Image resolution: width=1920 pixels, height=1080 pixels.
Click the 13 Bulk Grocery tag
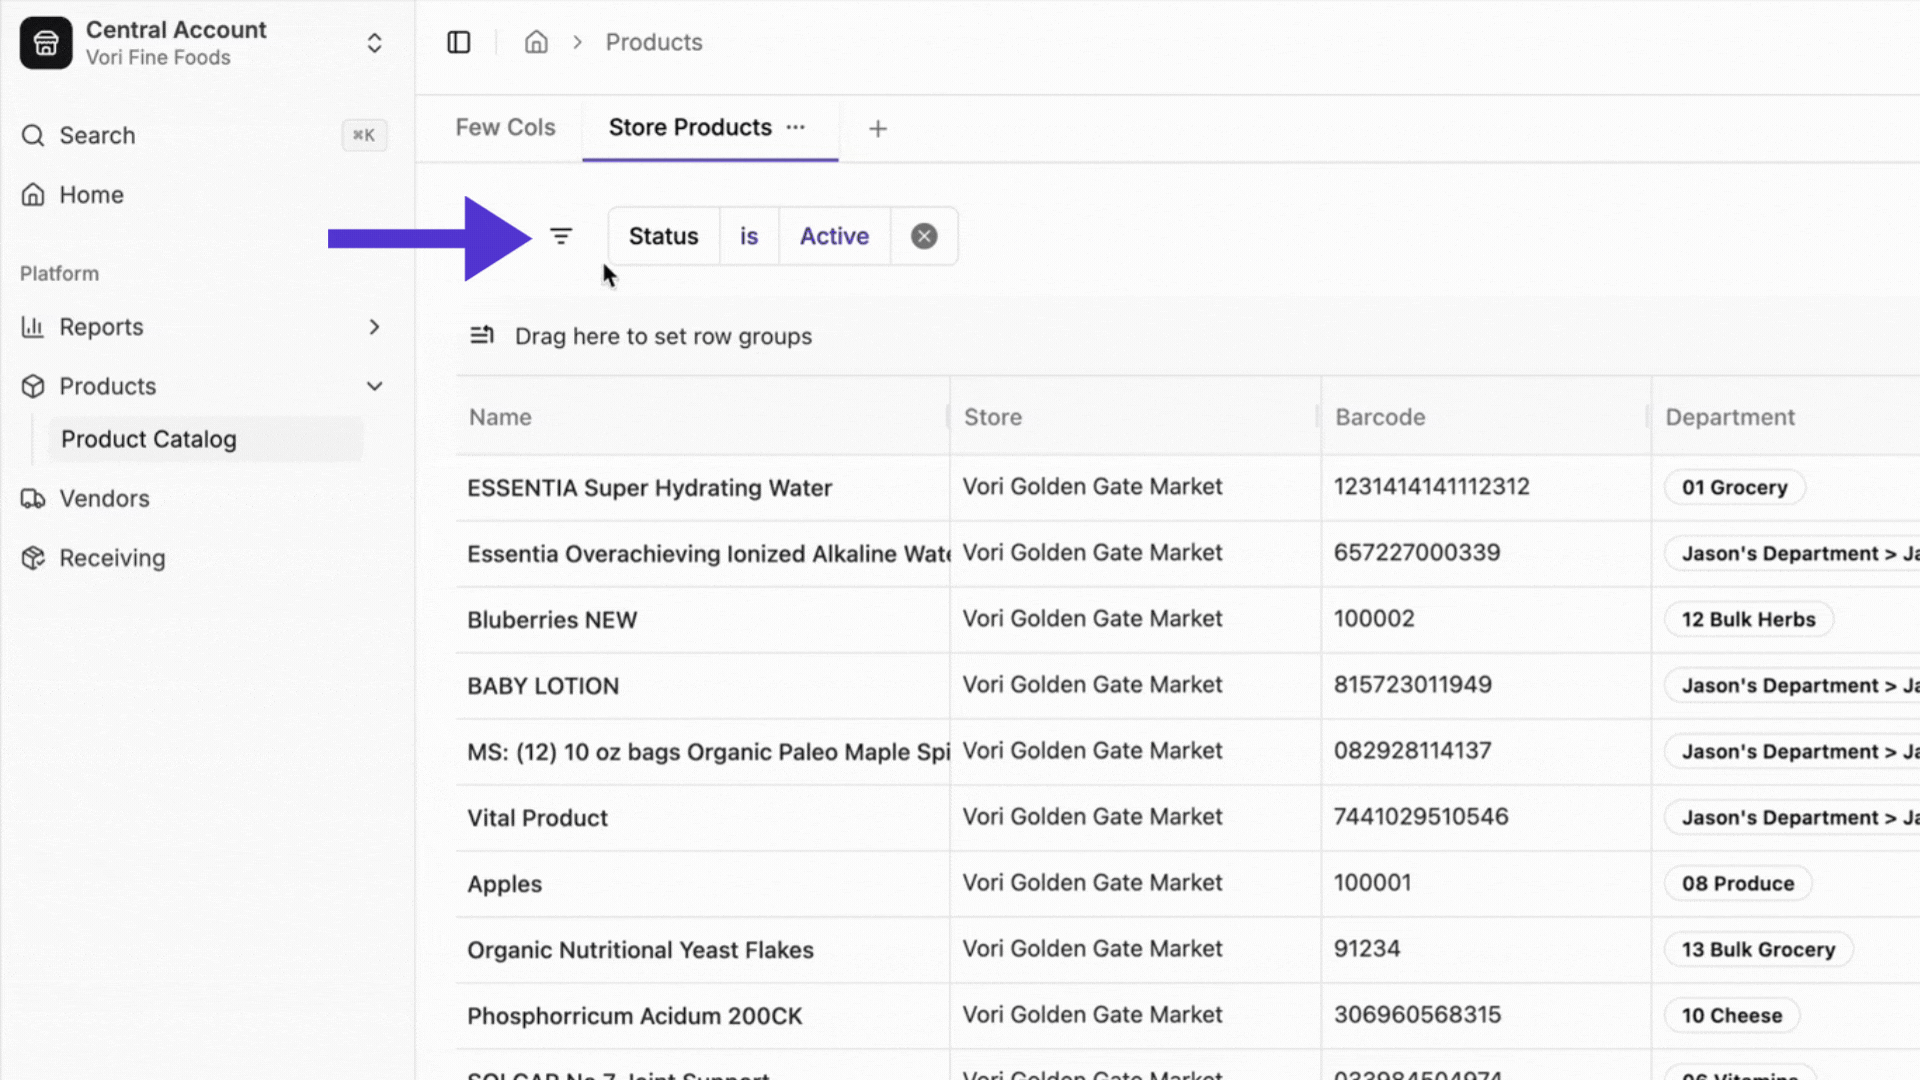[1758, 949]
